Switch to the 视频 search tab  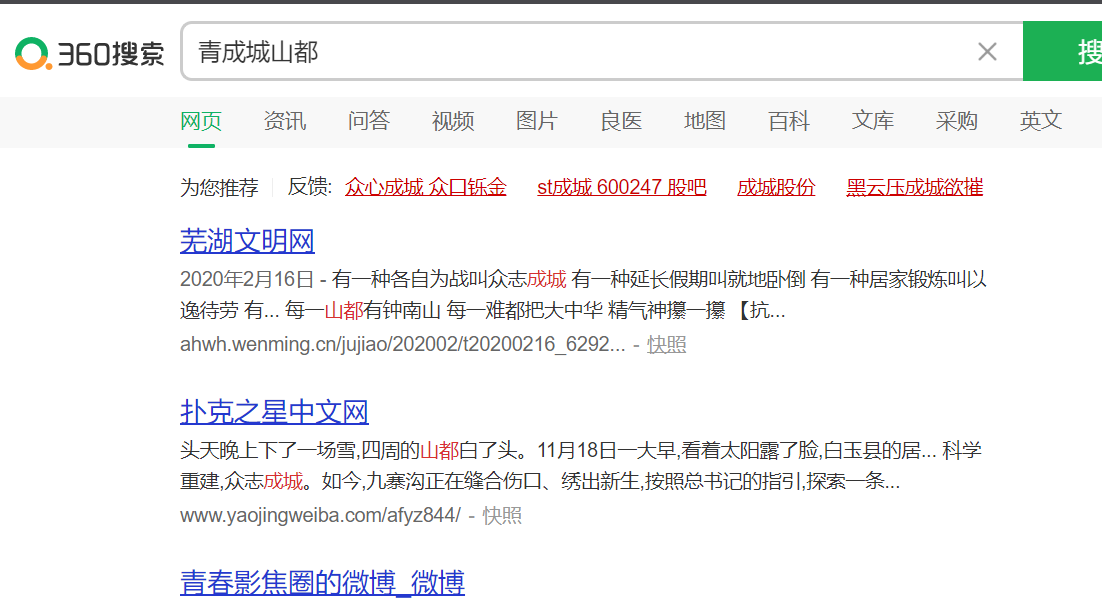pos(452,121)
